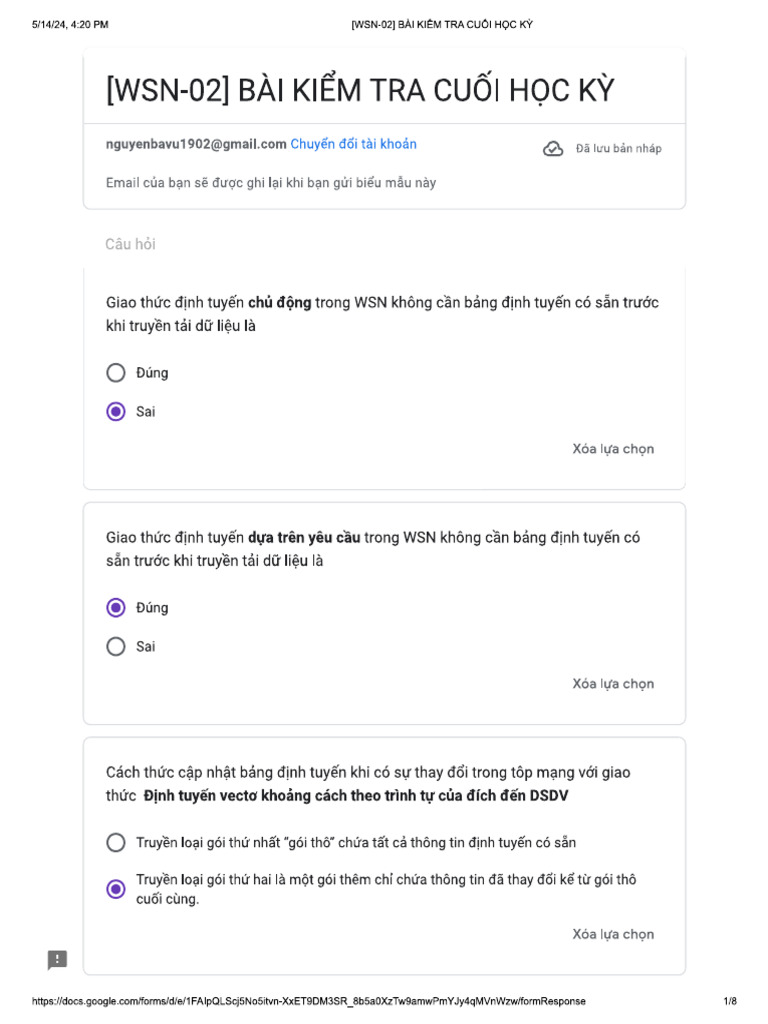The height and width of the screenshot is (1024, 768).
Task: Click 'Chuyển đổi tài khoản' link
Action: coord(353,144)
